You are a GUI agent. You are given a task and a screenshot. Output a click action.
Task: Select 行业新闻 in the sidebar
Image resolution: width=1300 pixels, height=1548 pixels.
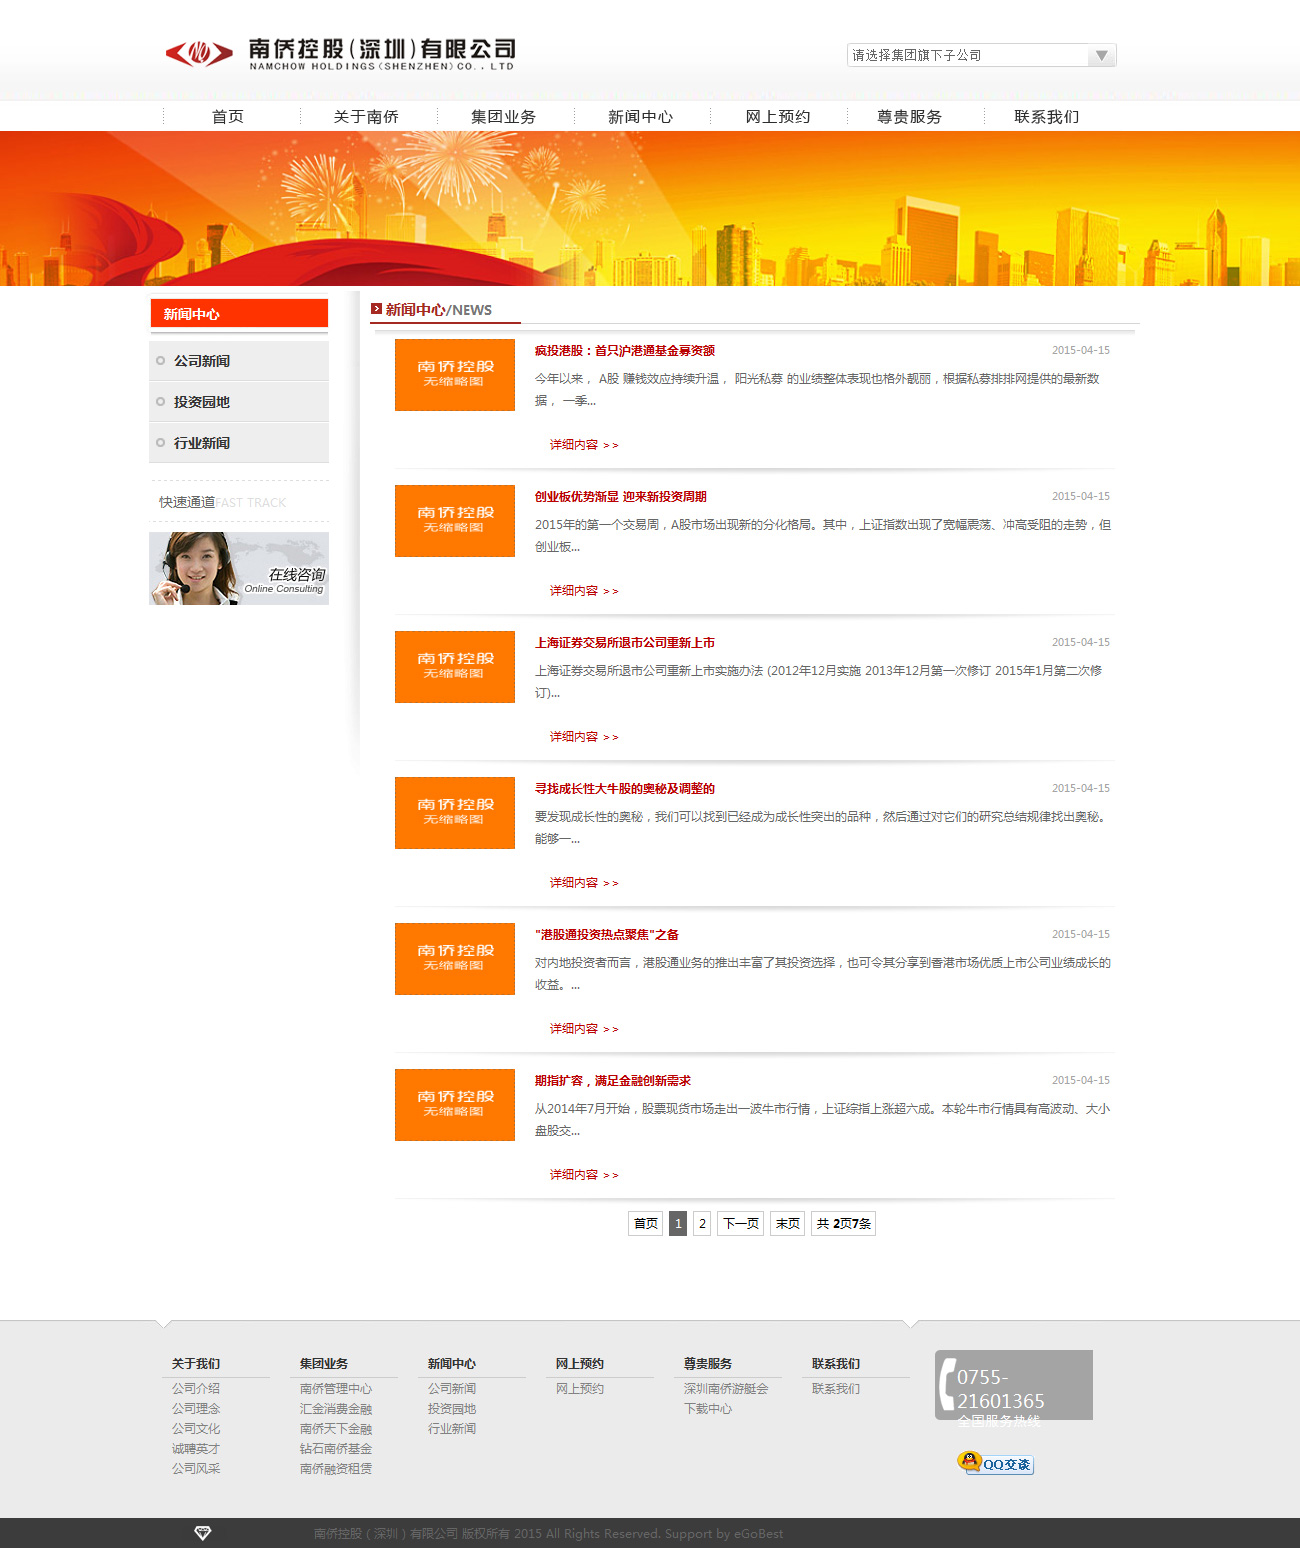(202, 443)
